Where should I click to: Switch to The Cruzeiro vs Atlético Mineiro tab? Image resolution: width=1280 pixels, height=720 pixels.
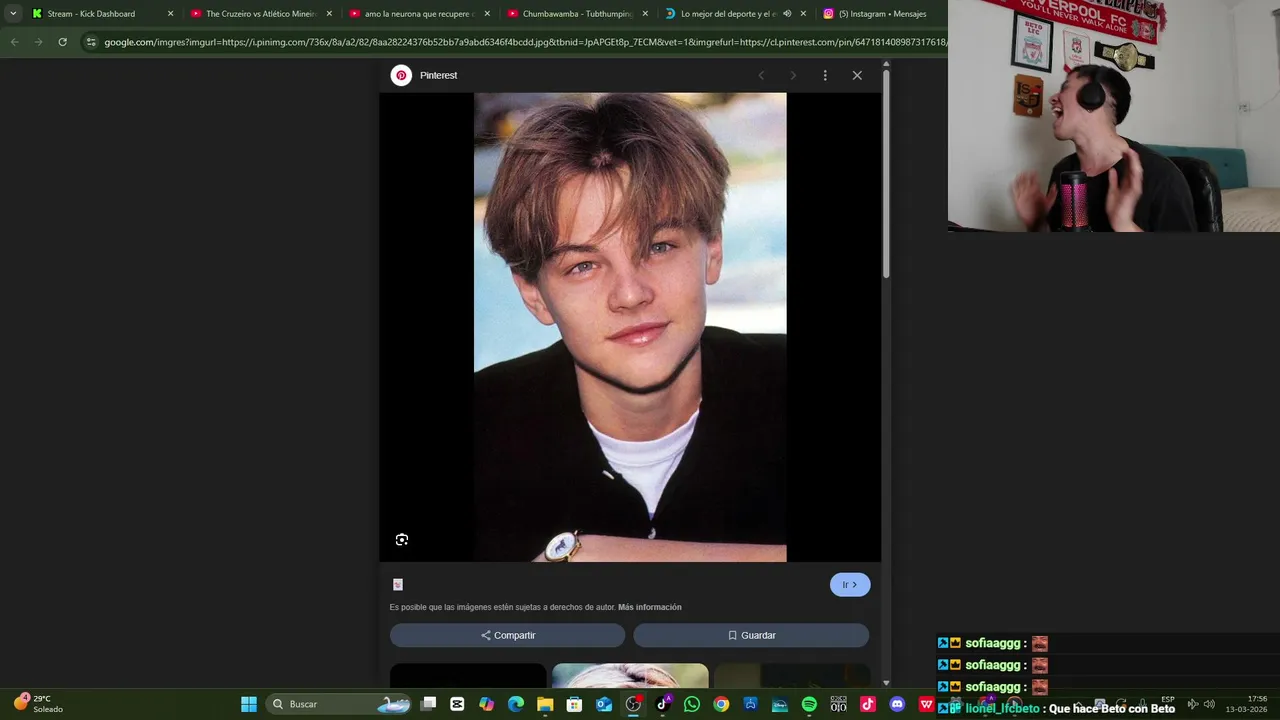click(261, 14)
